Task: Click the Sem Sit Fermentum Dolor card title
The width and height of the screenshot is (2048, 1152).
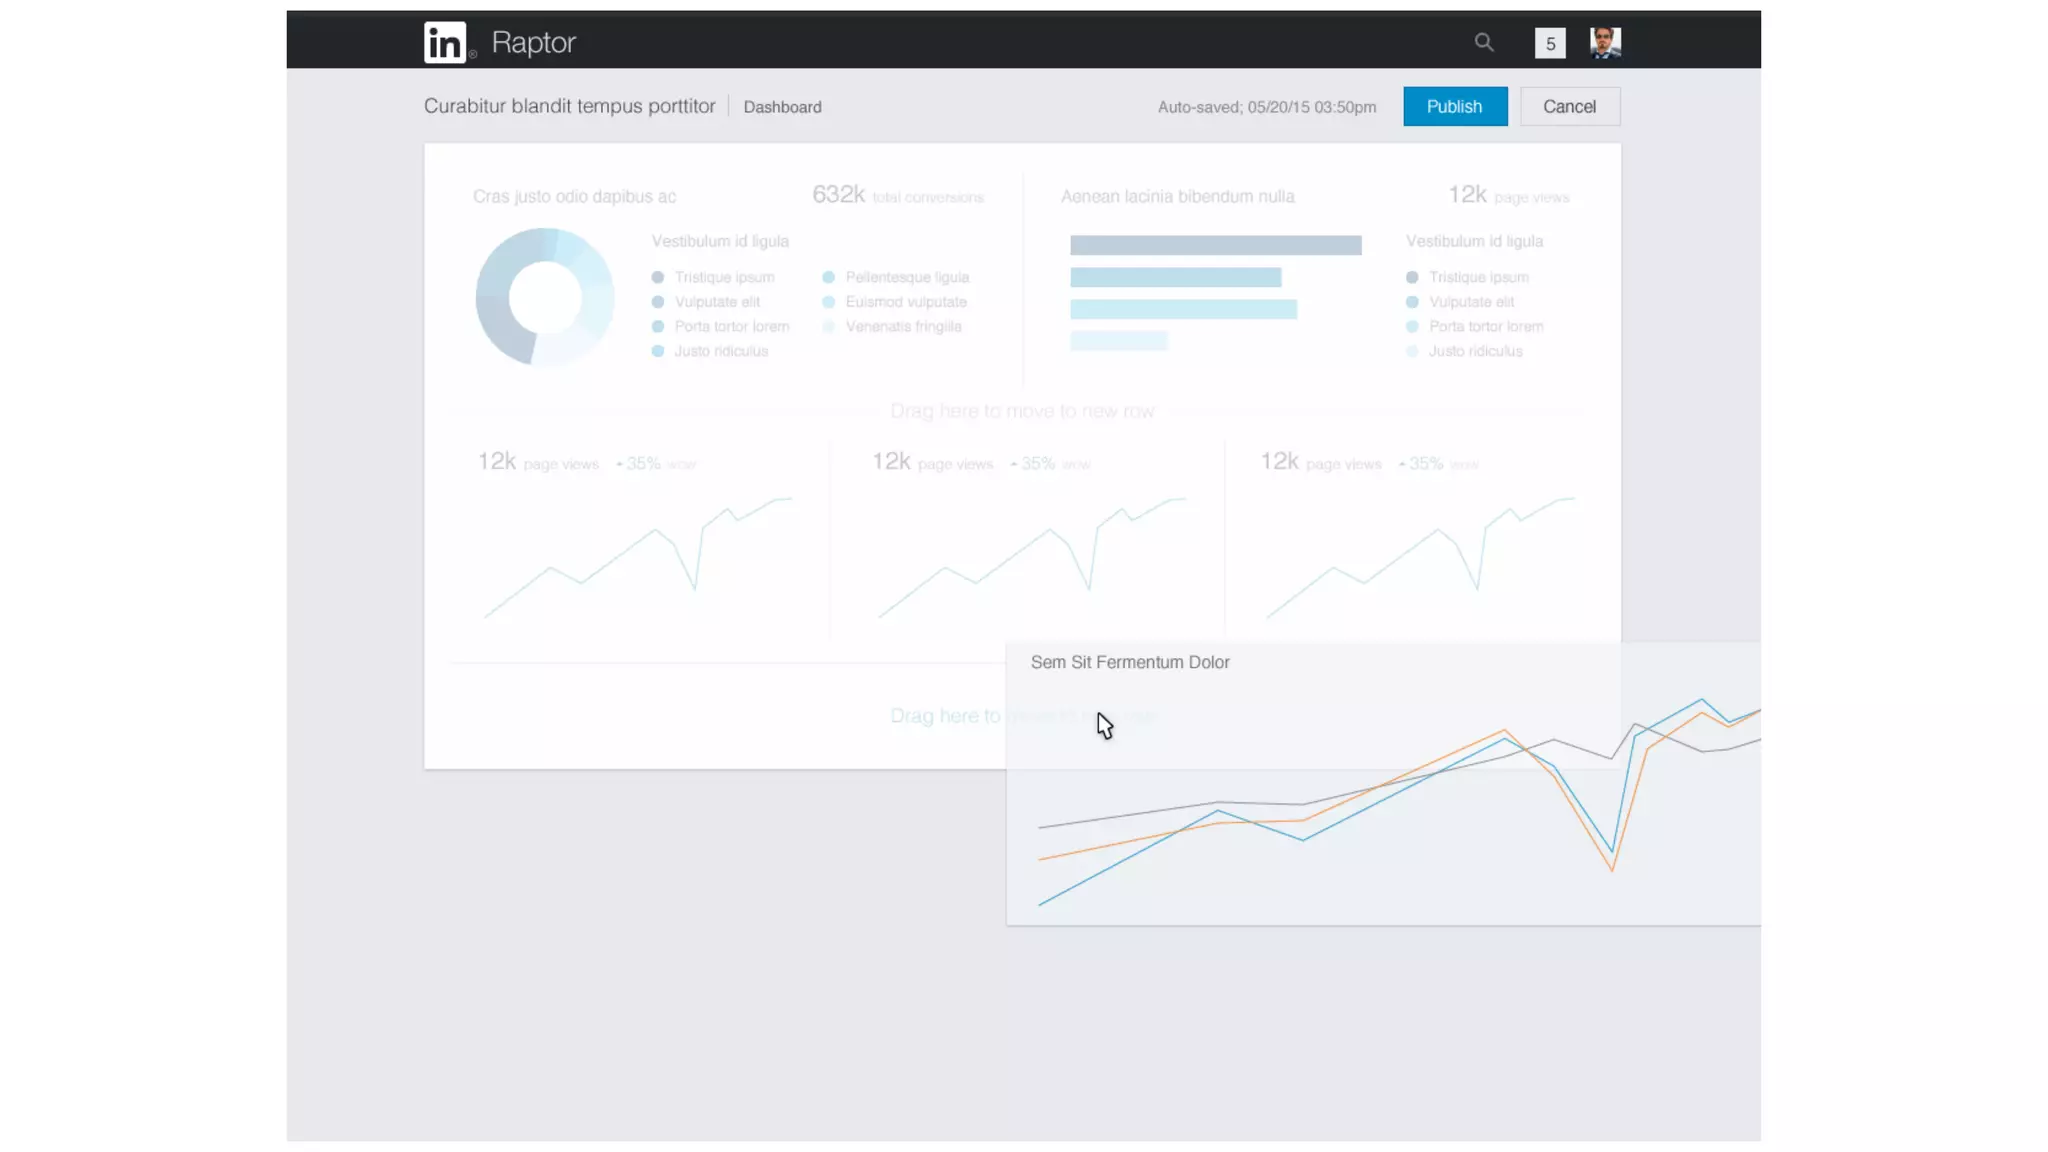Action: pos(1129,662)
